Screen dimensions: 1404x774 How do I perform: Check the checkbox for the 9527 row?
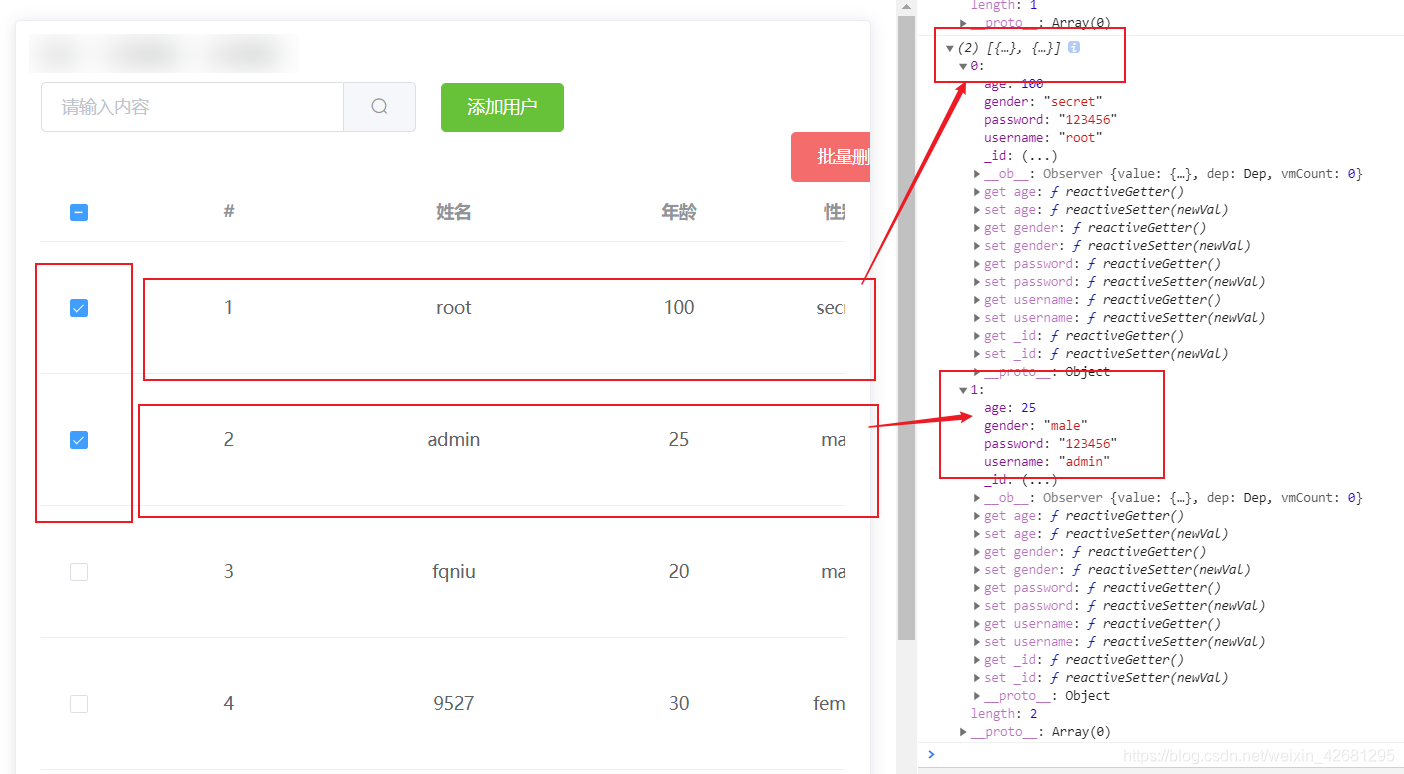click(79, 704)
